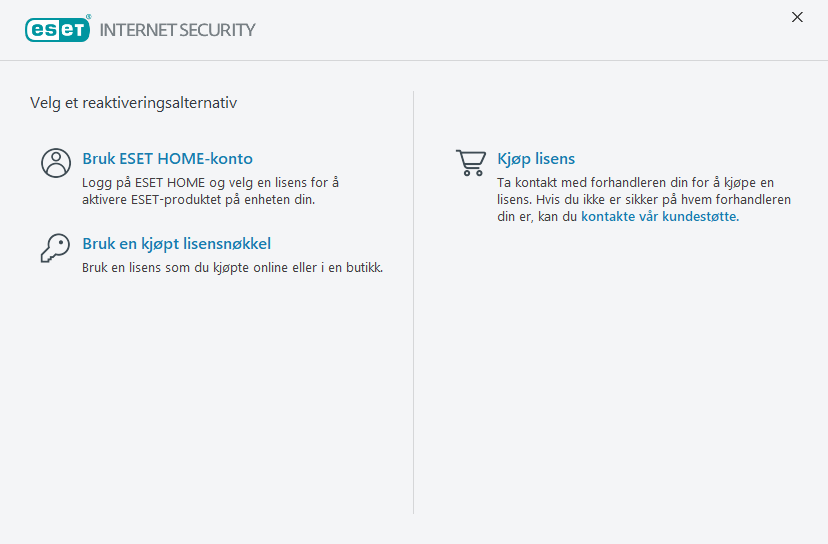Click the shopping cart icon

pos(471,163)
